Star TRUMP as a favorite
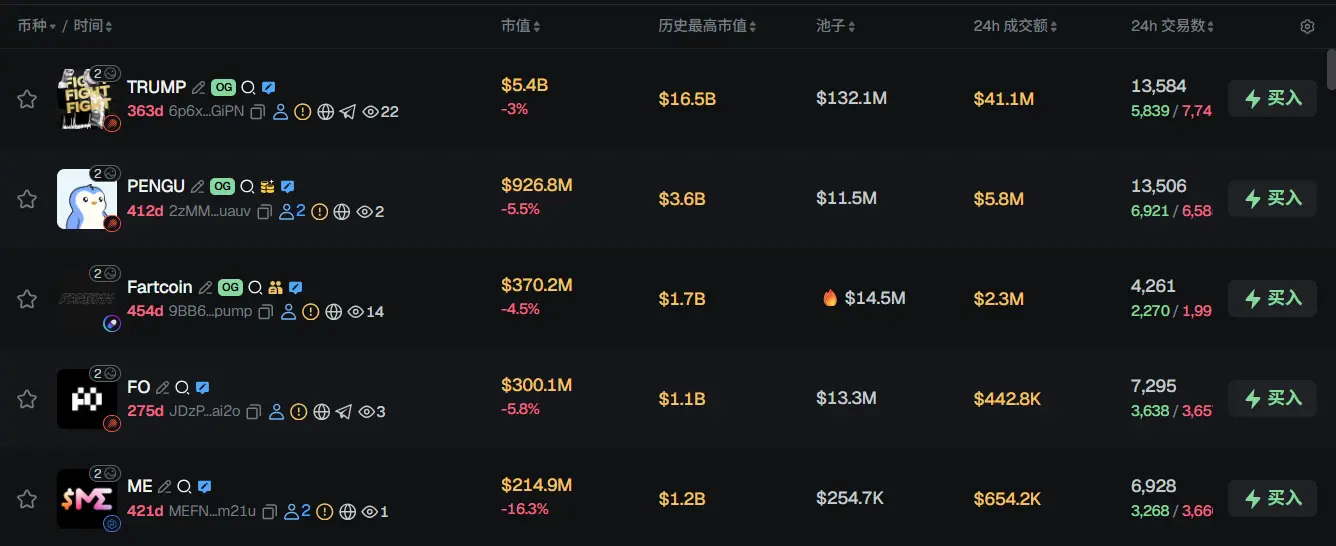Screen dimensions: 1336x546 [x=27, y=99]
